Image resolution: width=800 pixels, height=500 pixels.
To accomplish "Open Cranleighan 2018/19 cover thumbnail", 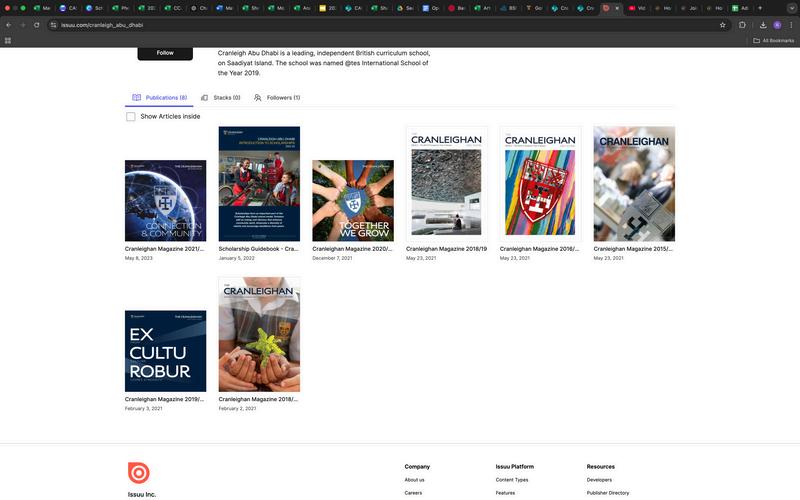I will [446, 184].
